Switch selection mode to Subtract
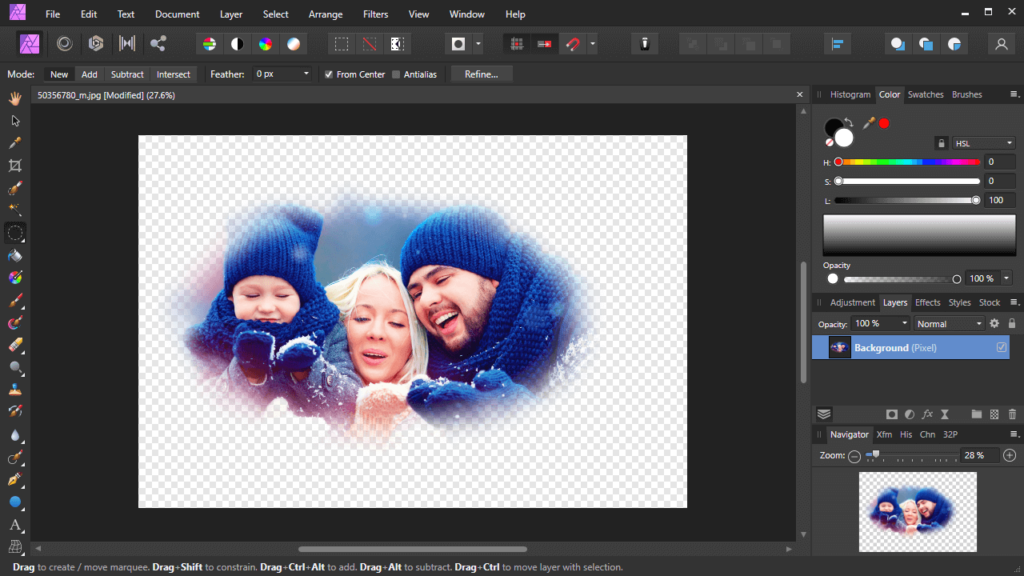This screenshot has height=576, width=1024. [x=127, y=74]
